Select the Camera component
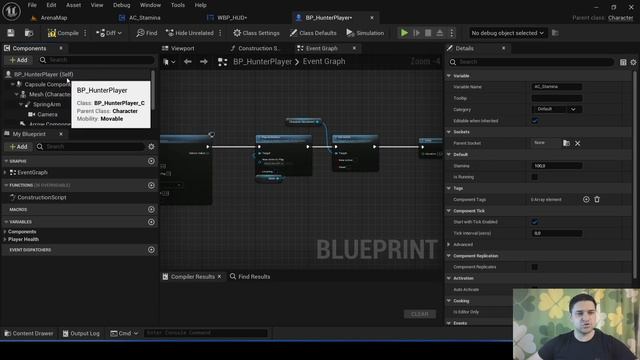640x360 pixels. click(x=47, y=114)
